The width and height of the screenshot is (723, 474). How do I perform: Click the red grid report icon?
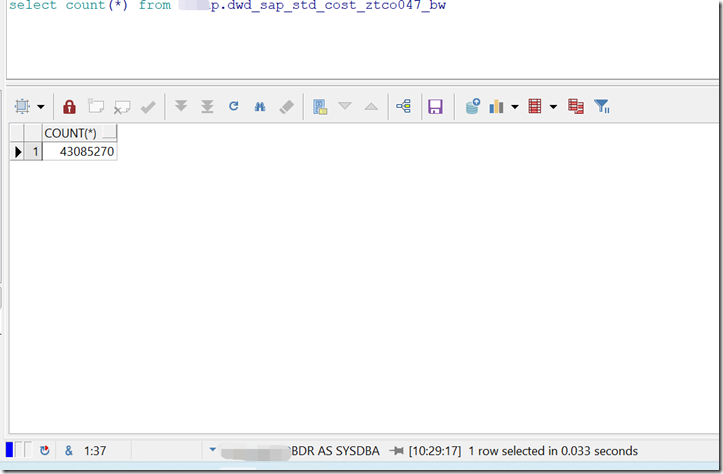click(x=535, y=107)
